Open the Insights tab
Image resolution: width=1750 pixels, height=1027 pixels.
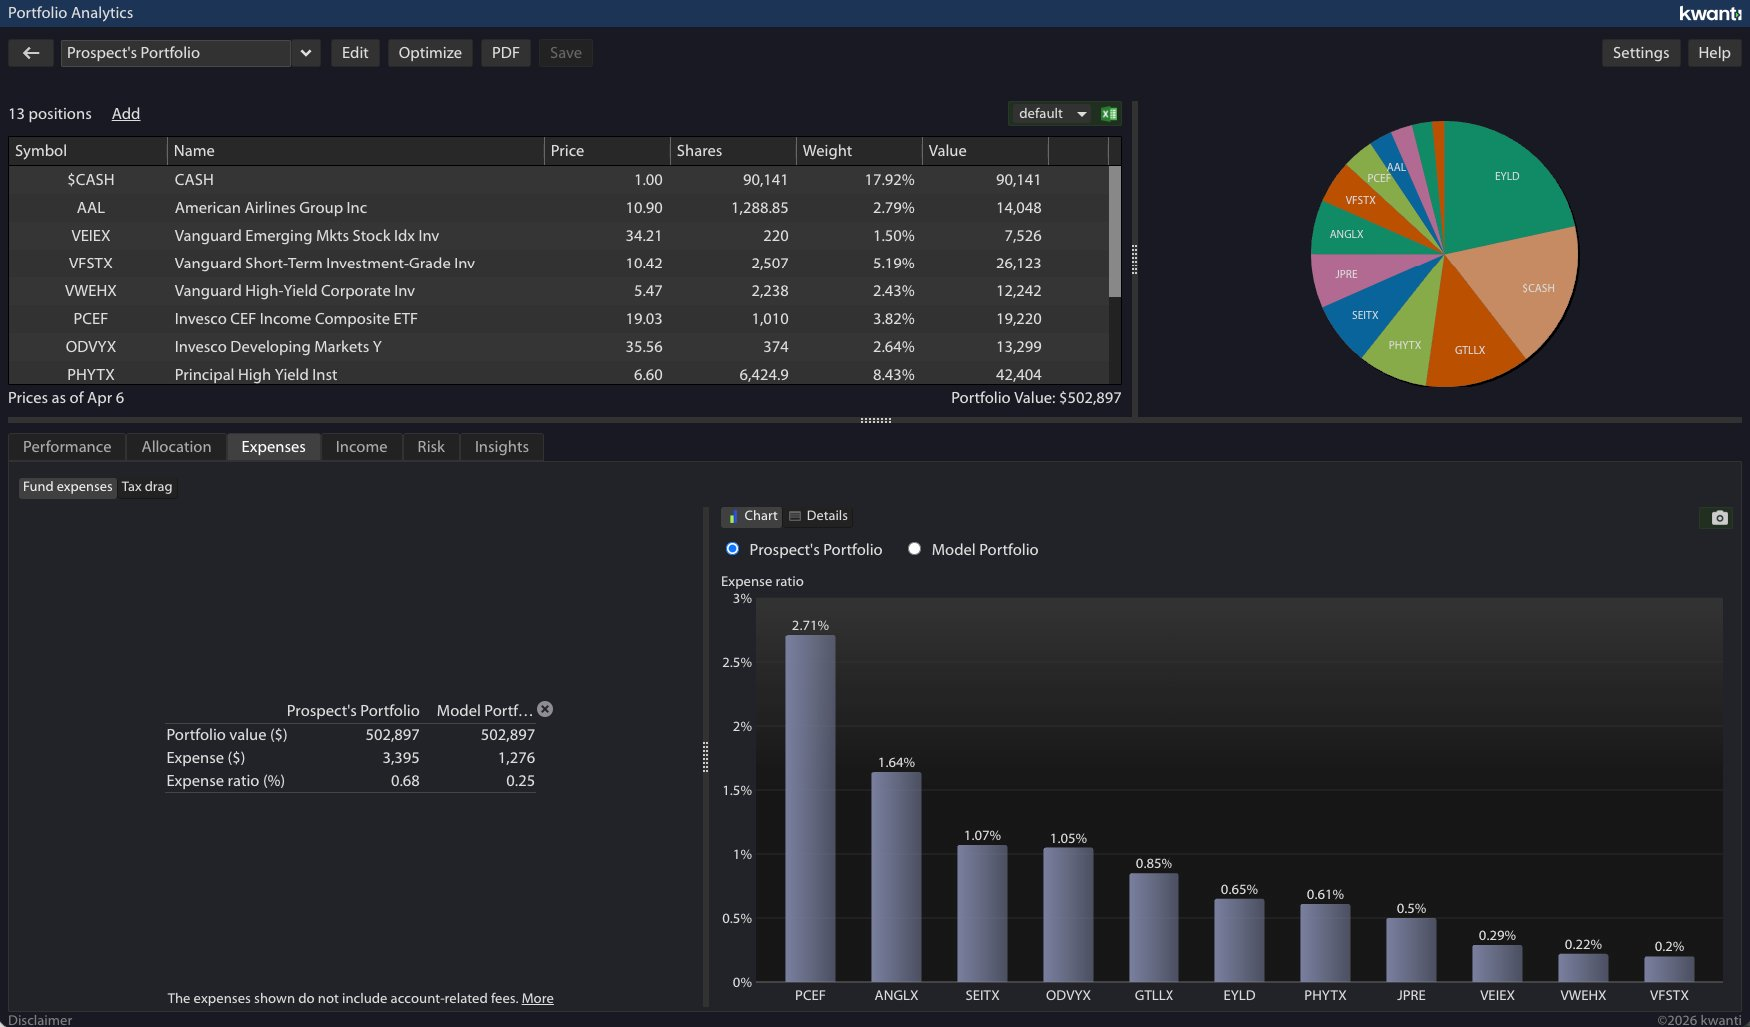point(501,447)
